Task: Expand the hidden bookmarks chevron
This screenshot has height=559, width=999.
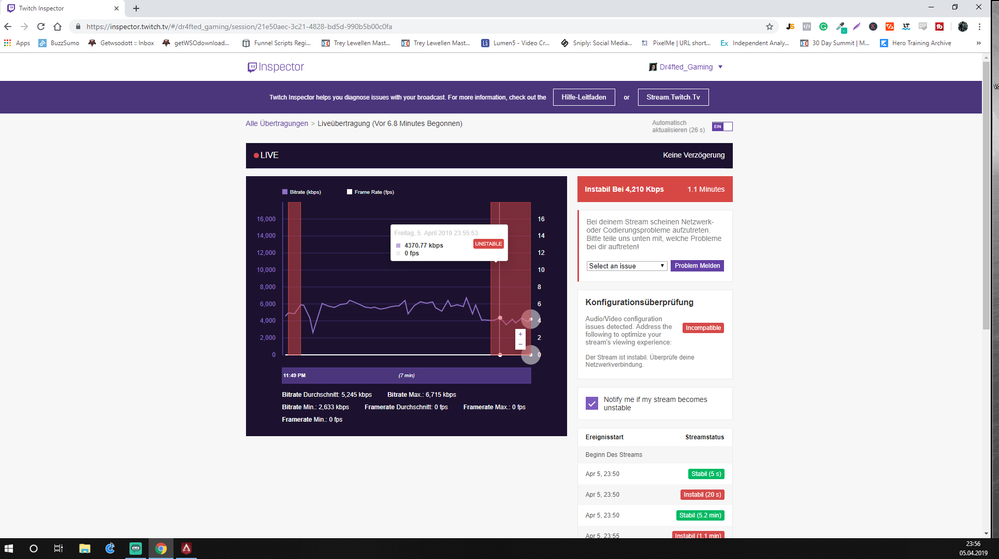Action: 979,43
